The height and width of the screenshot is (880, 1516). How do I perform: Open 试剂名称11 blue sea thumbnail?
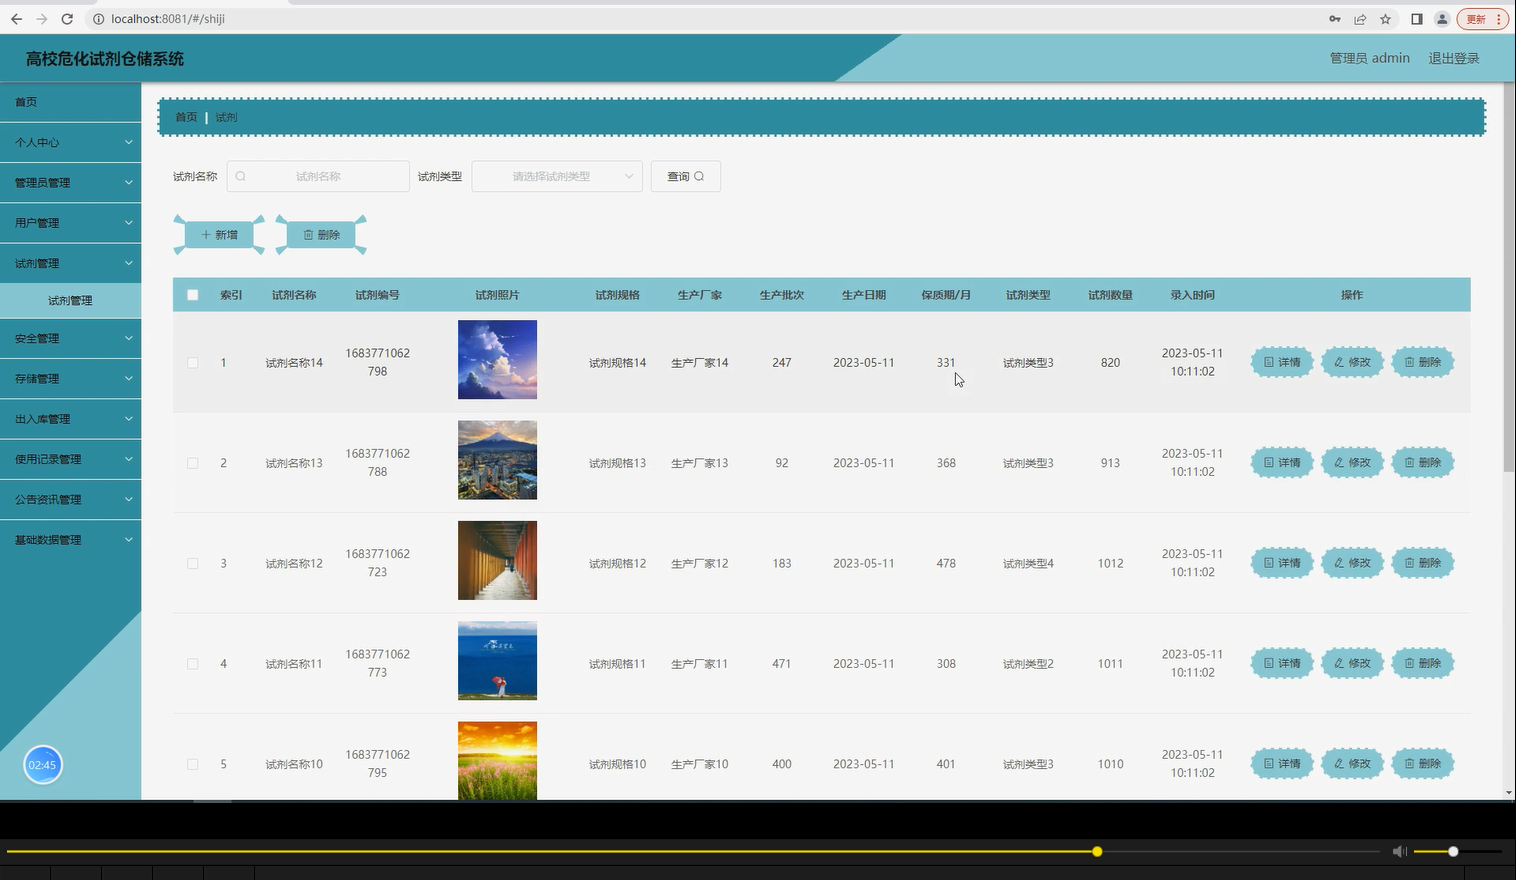pos(497,660)
